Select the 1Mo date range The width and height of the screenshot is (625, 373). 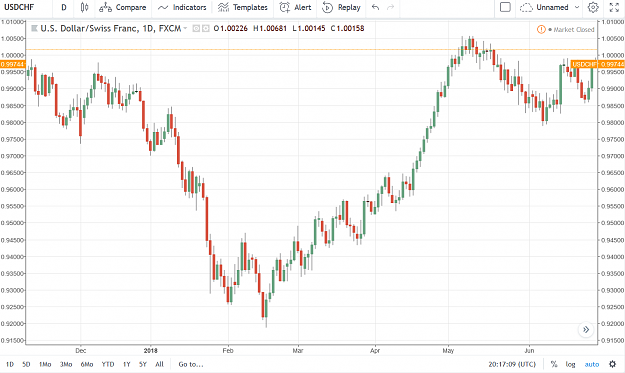45,364
